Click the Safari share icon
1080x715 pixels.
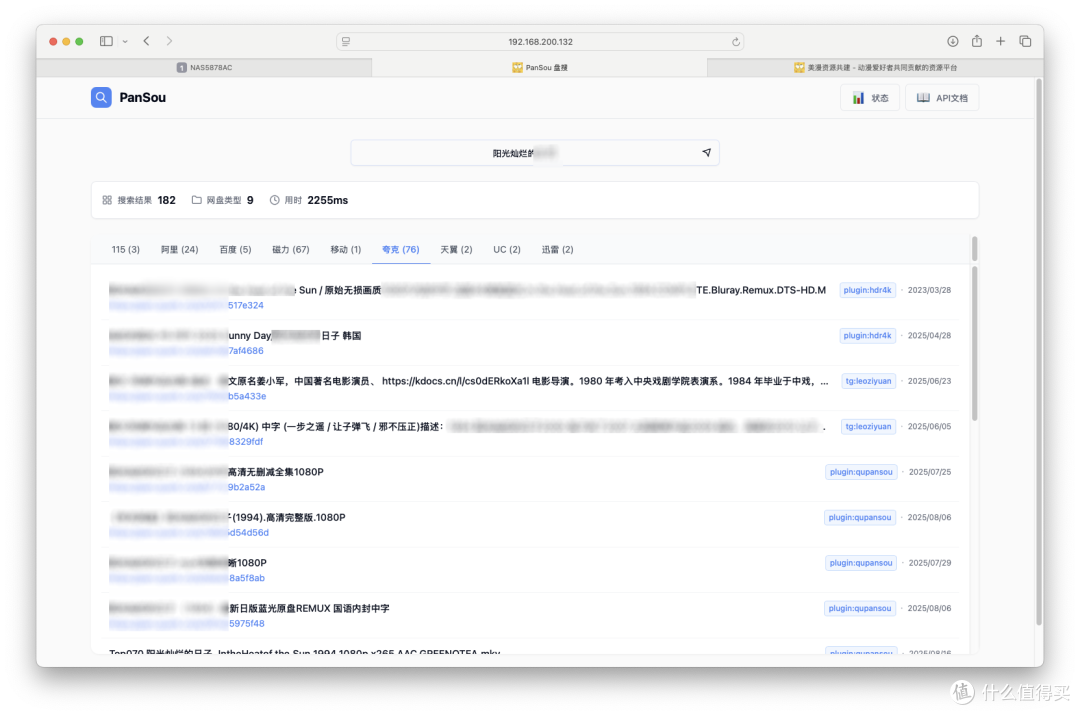click(975, 41)
